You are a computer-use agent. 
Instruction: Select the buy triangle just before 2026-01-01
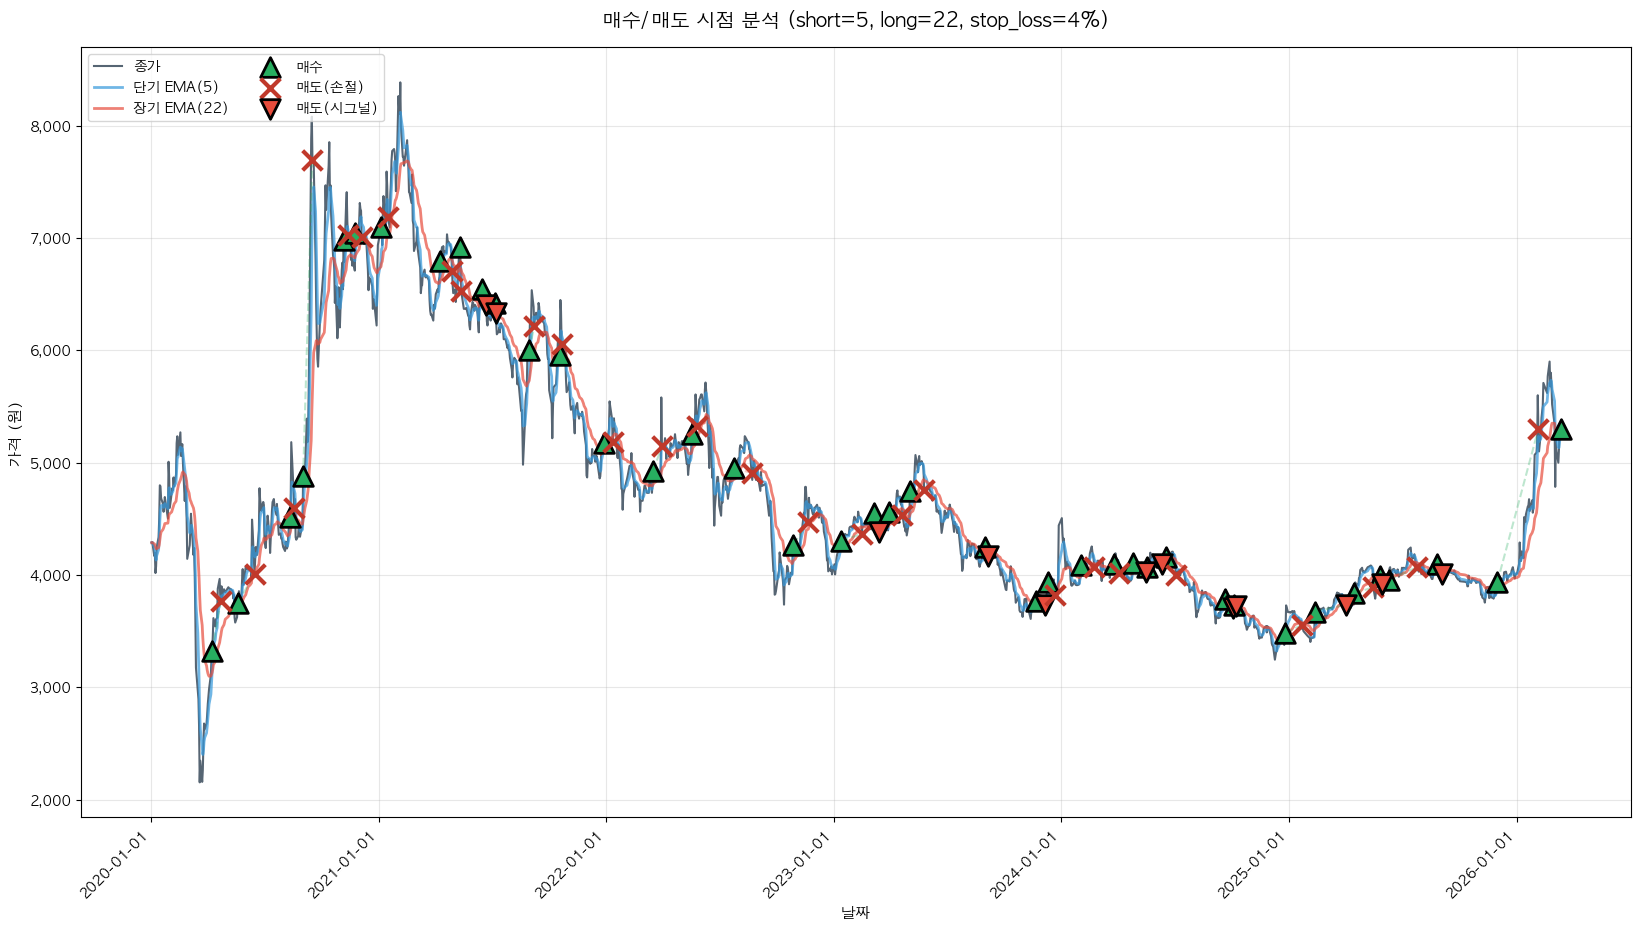click(x=1497, y=582)
